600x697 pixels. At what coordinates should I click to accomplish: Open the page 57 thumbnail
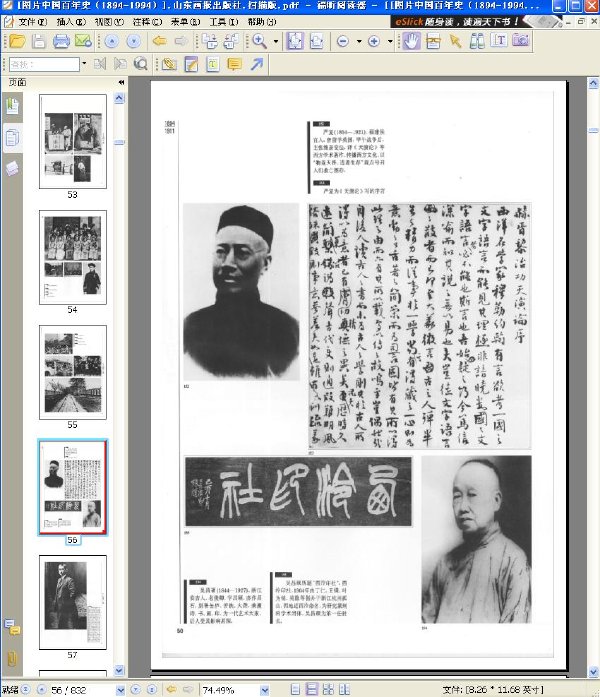pyautogui.click(x=73, y=602)
